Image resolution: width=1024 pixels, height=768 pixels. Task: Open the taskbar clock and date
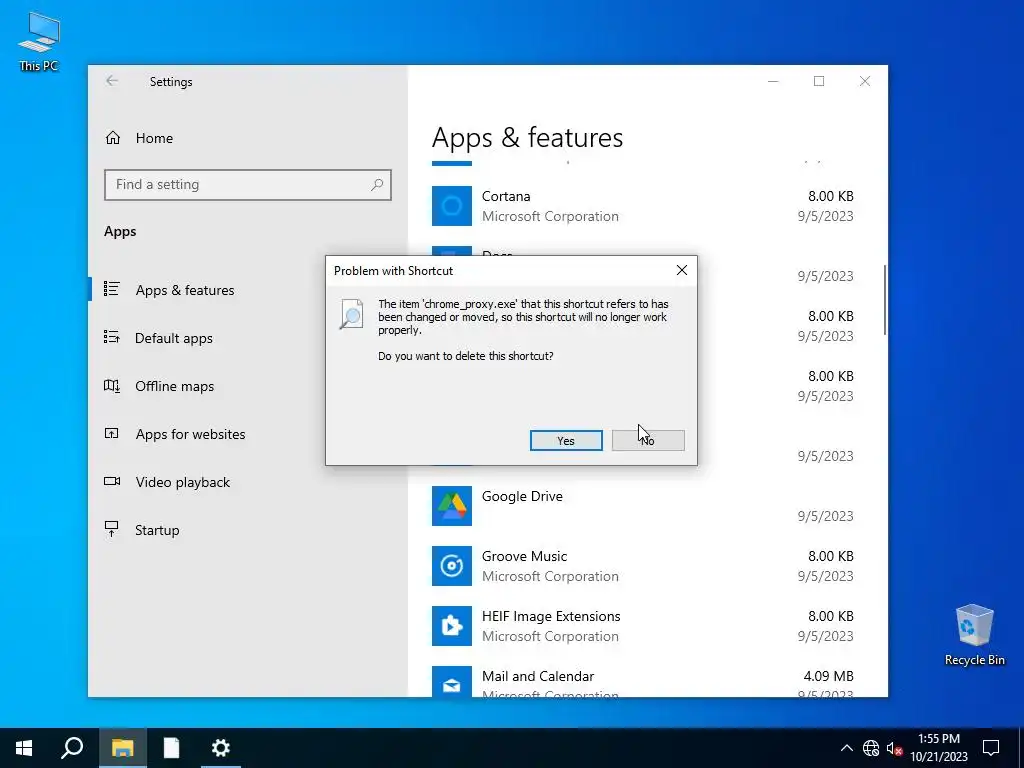(x=939, y=748)
